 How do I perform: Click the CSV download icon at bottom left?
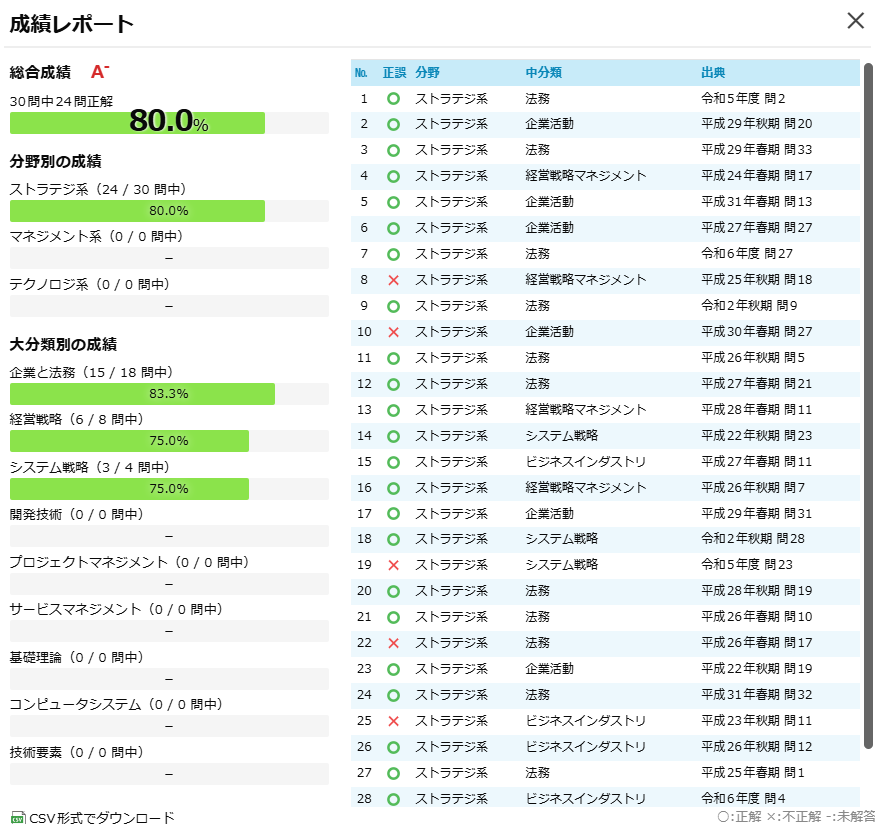click(16, 817)
